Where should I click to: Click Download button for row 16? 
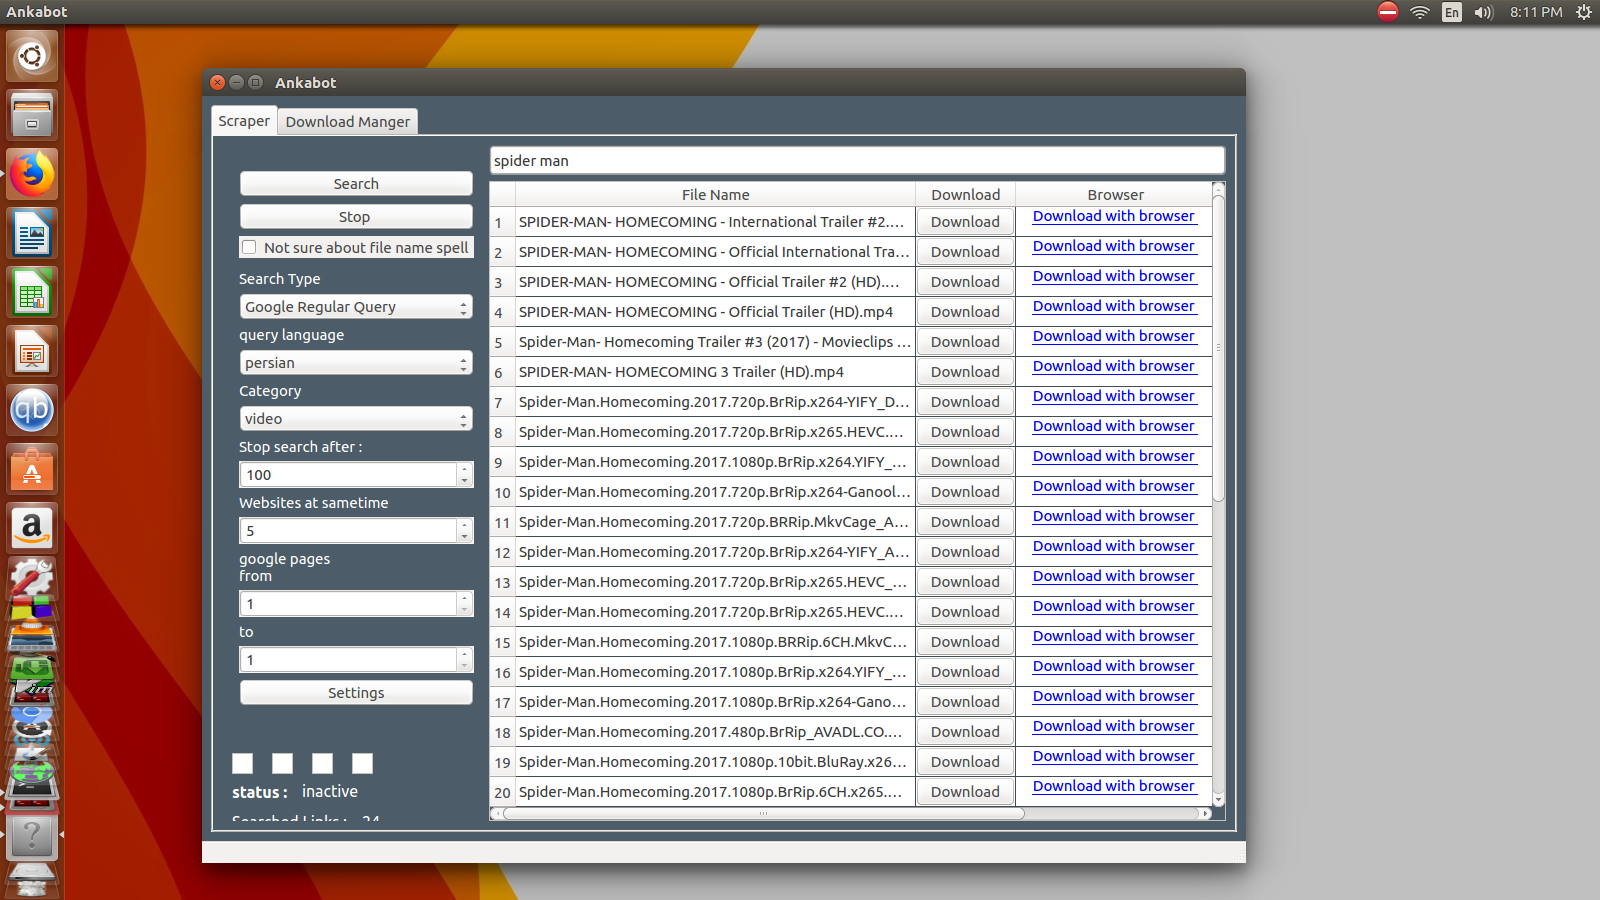coord(965,672)
